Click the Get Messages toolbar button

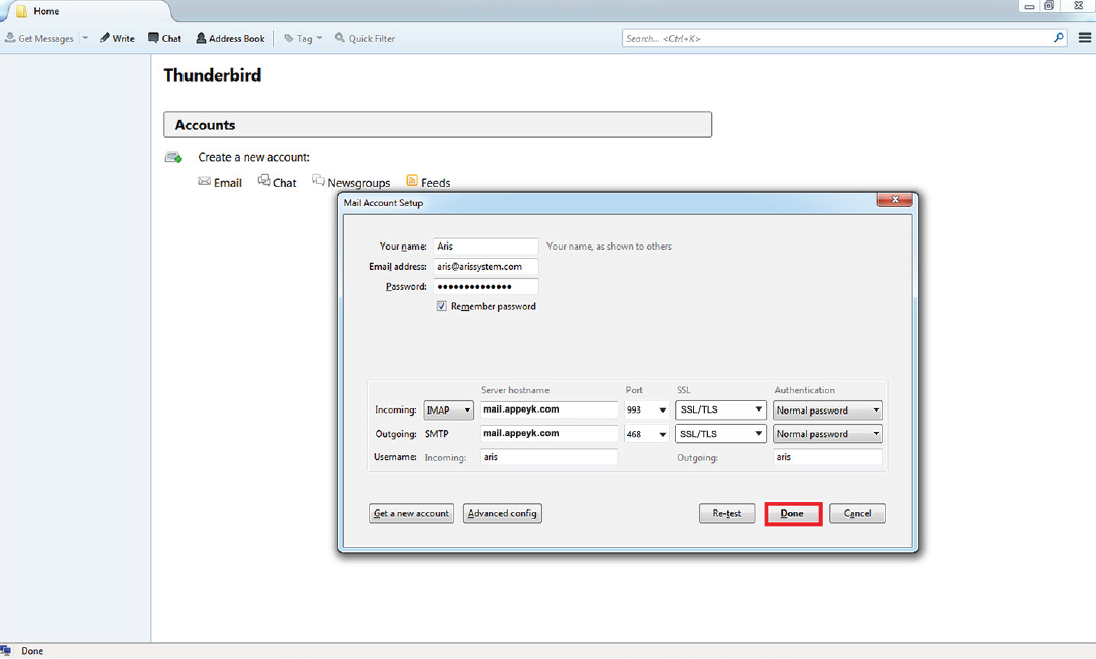[x=39, y=38]
